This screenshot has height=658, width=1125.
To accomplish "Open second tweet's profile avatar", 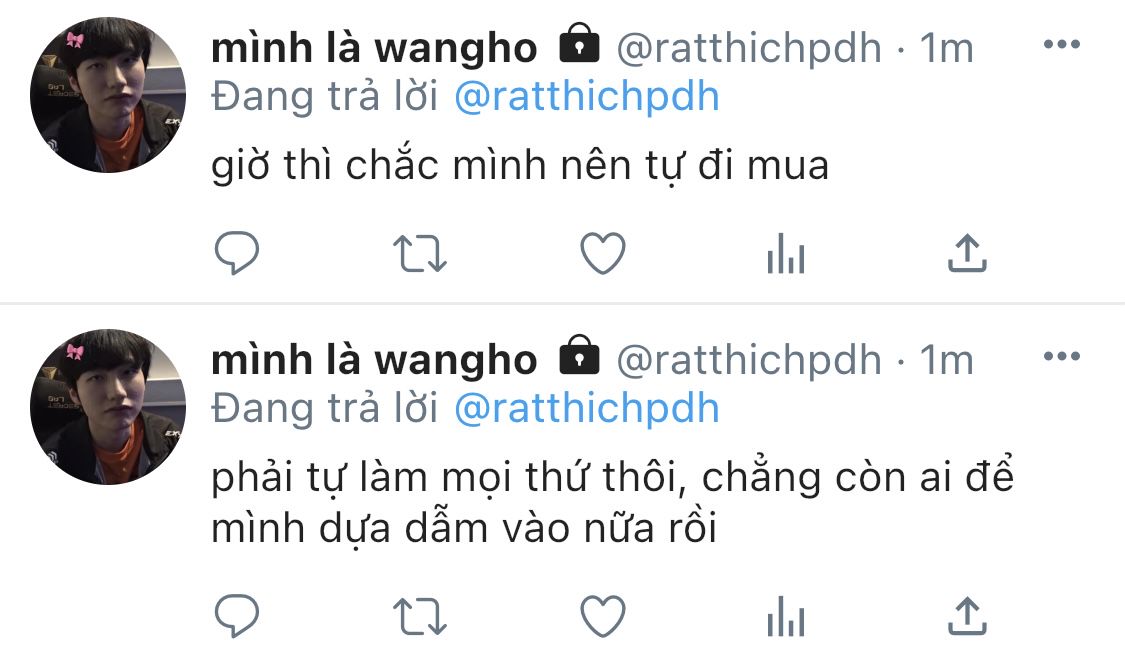I will [x=108, y=407].
